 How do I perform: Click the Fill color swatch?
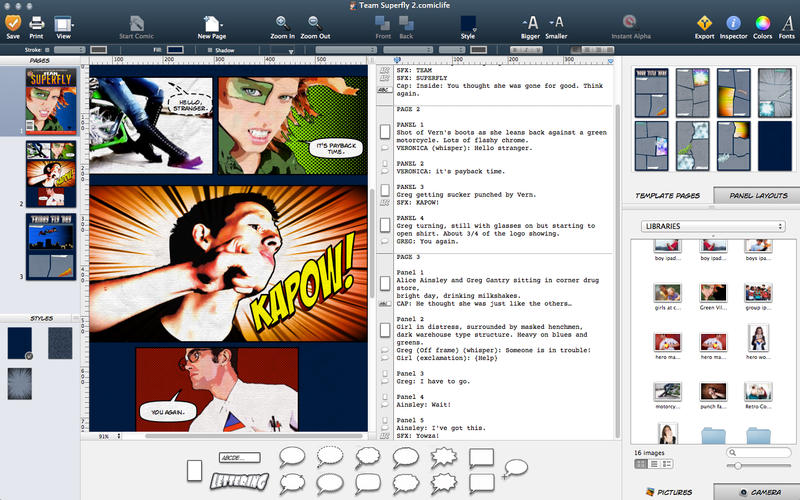pos(175,49)
